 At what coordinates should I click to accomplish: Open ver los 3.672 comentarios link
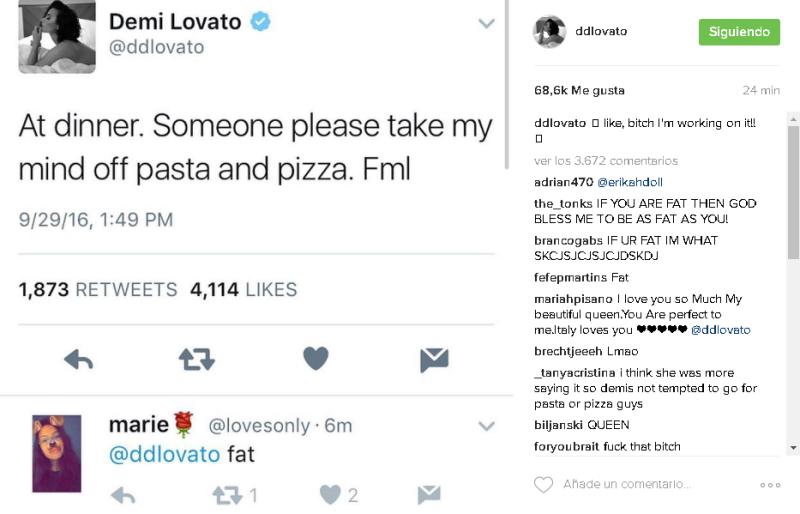point(606,161)
